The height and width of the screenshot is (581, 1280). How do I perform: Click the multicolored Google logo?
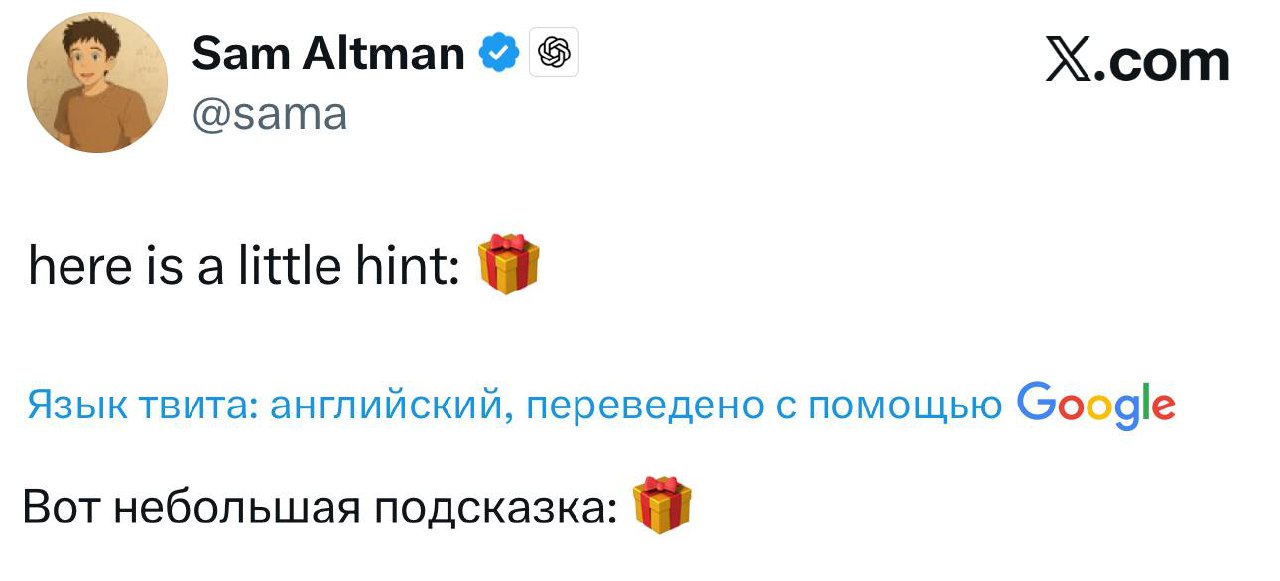[x=1095, y=403]
